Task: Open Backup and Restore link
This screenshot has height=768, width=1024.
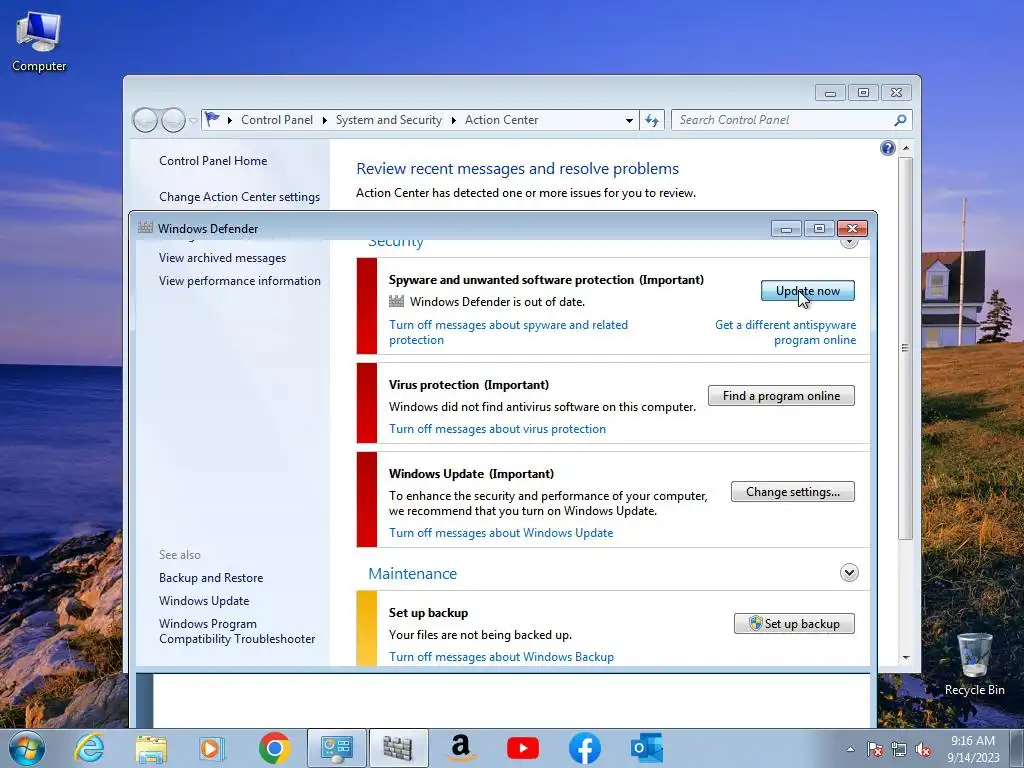Action: coord(211,578)
